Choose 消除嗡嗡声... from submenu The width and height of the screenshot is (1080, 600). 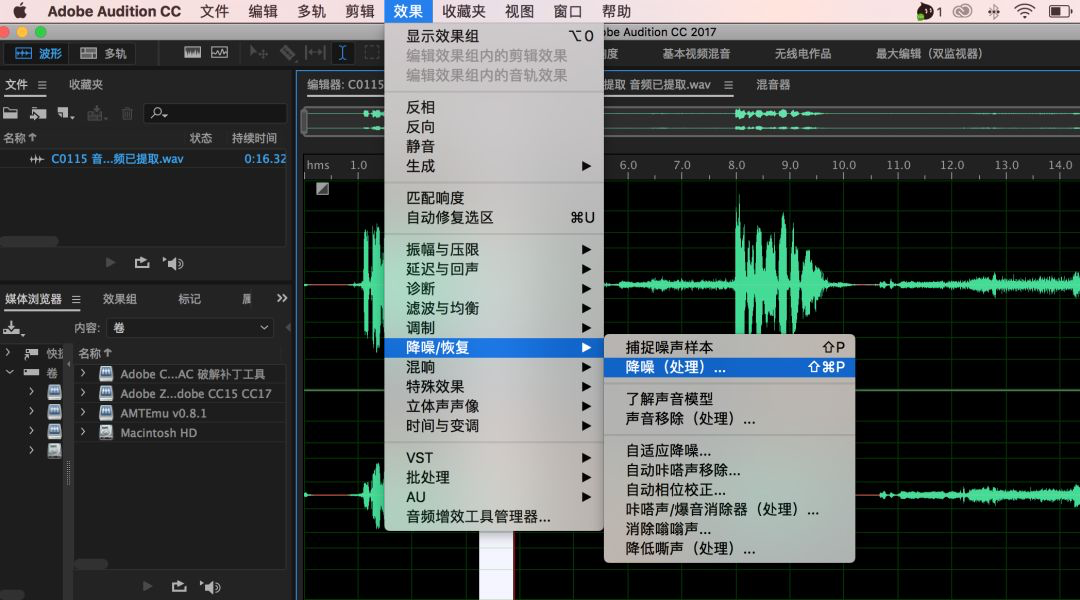tap(729, 529)
